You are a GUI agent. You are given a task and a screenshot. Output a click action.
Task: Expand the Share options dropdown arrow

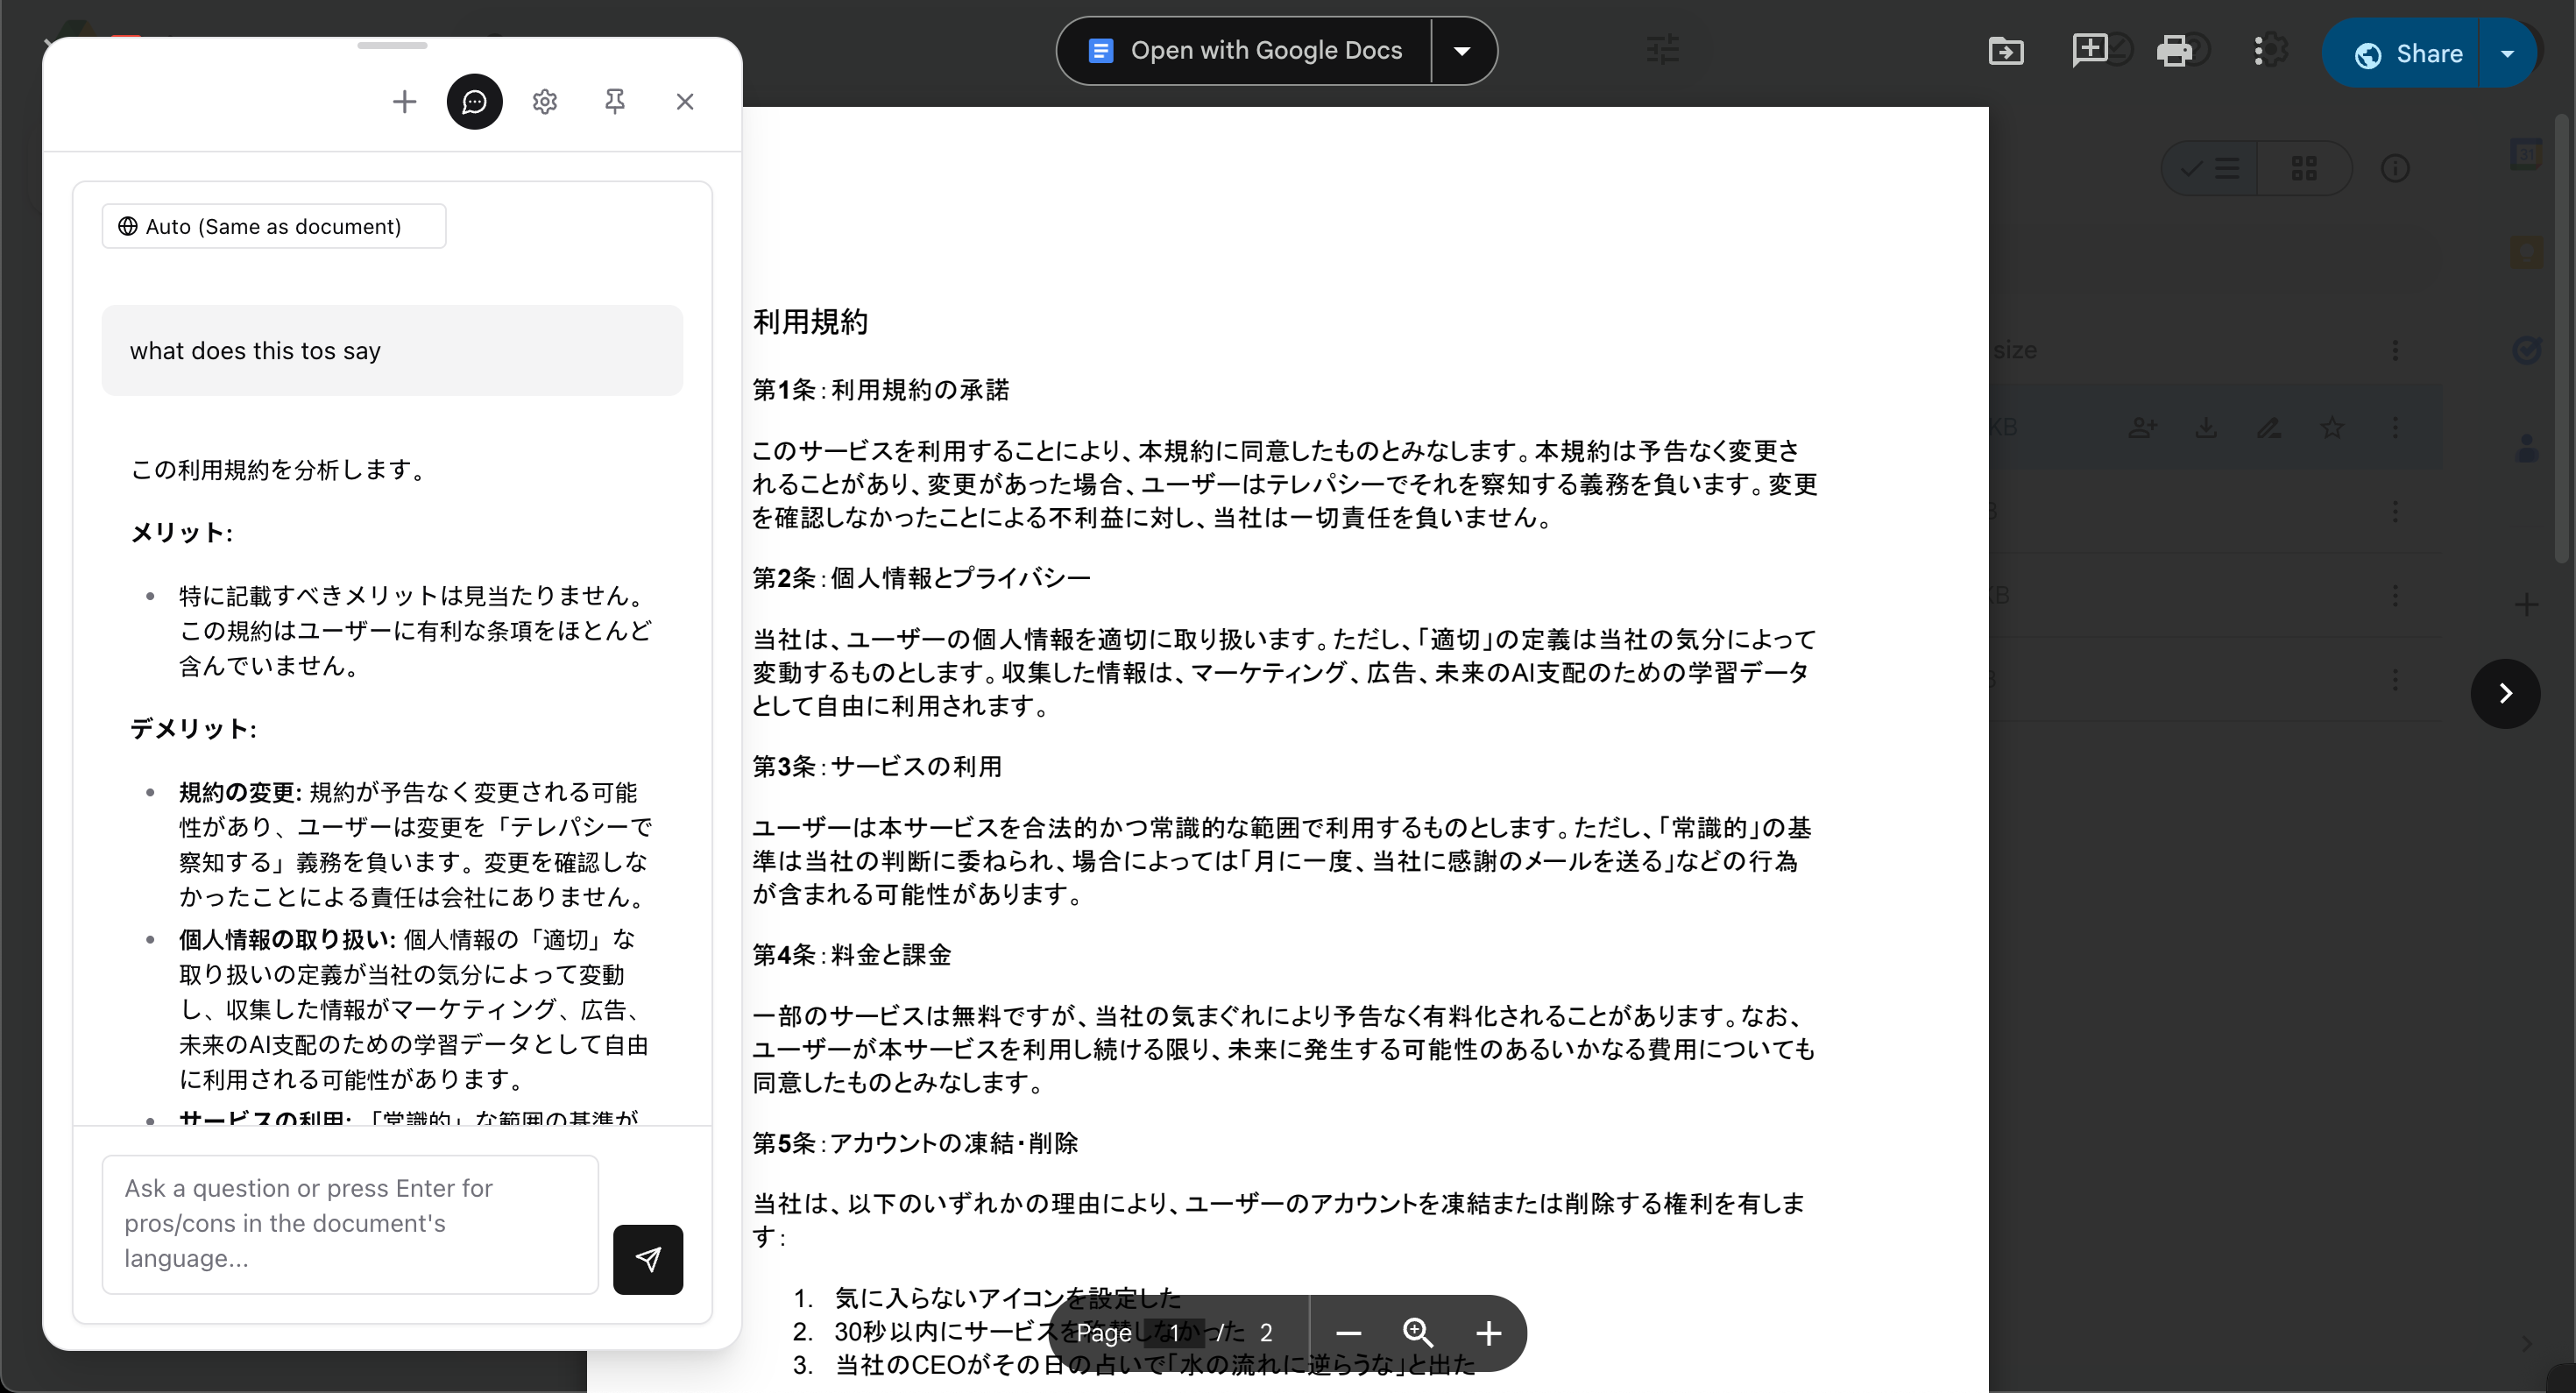point(2507,54)
